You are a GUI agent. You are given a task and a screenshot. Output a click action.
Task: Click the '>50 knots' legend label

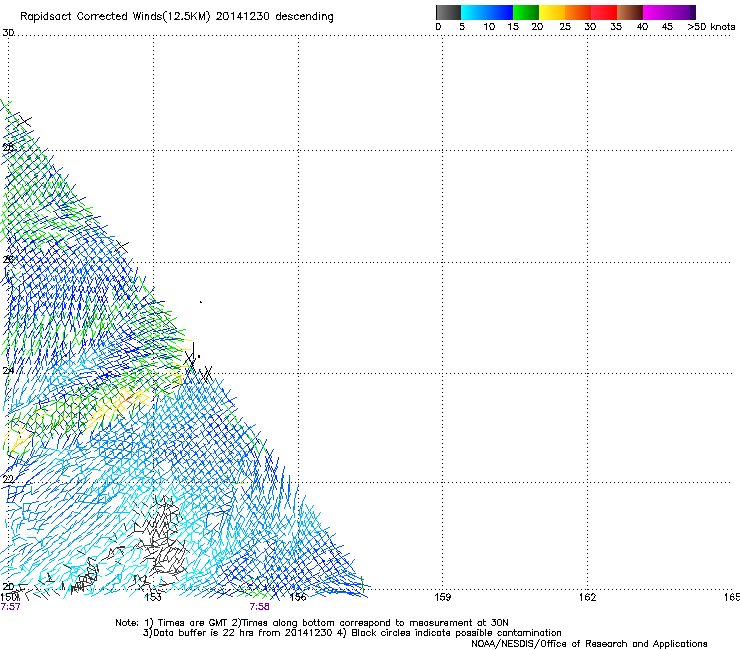[x=711, y=27]
